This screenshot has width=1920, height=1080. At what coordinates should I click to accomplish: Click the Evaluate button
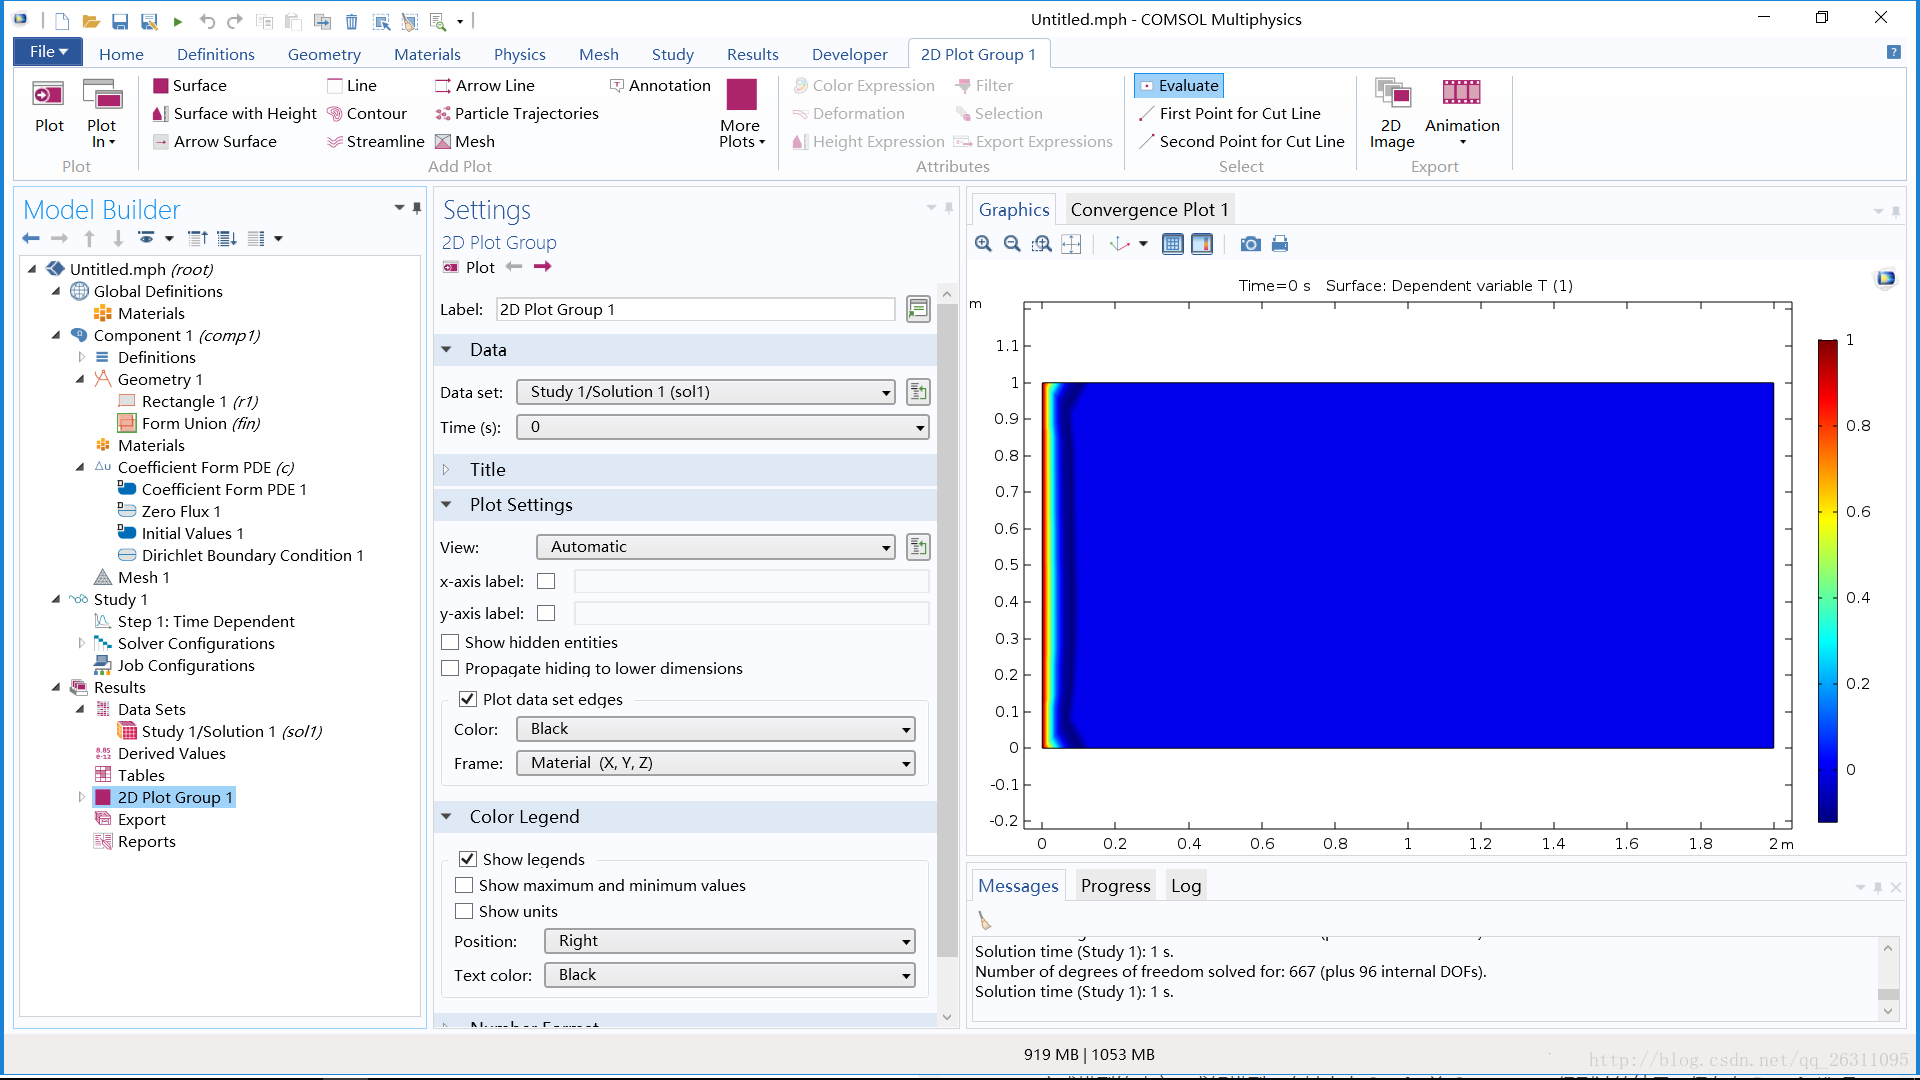pyautogui.click(x=1179, y=86)
